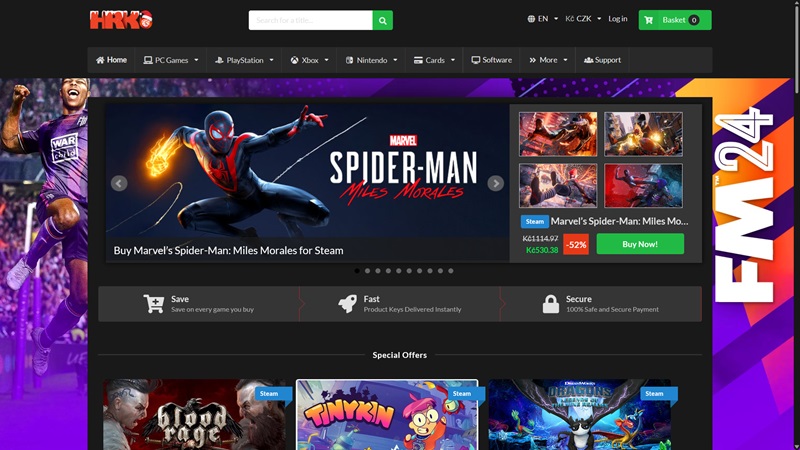This screenshot has width=800, height=450.
Task: Select the fourth carousel dot
Action: (388, 271)
